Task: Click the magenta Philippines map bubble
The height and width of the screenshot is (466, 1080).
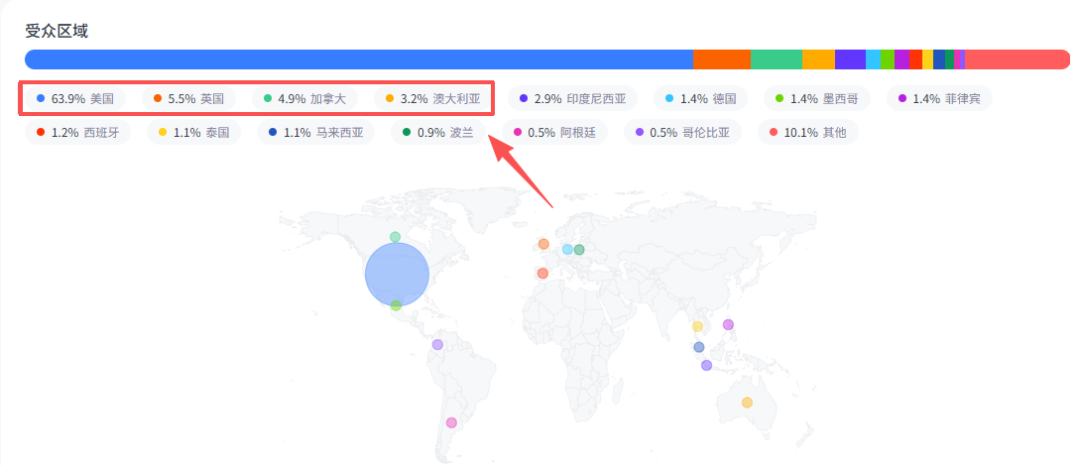Action: coord(728,324)
